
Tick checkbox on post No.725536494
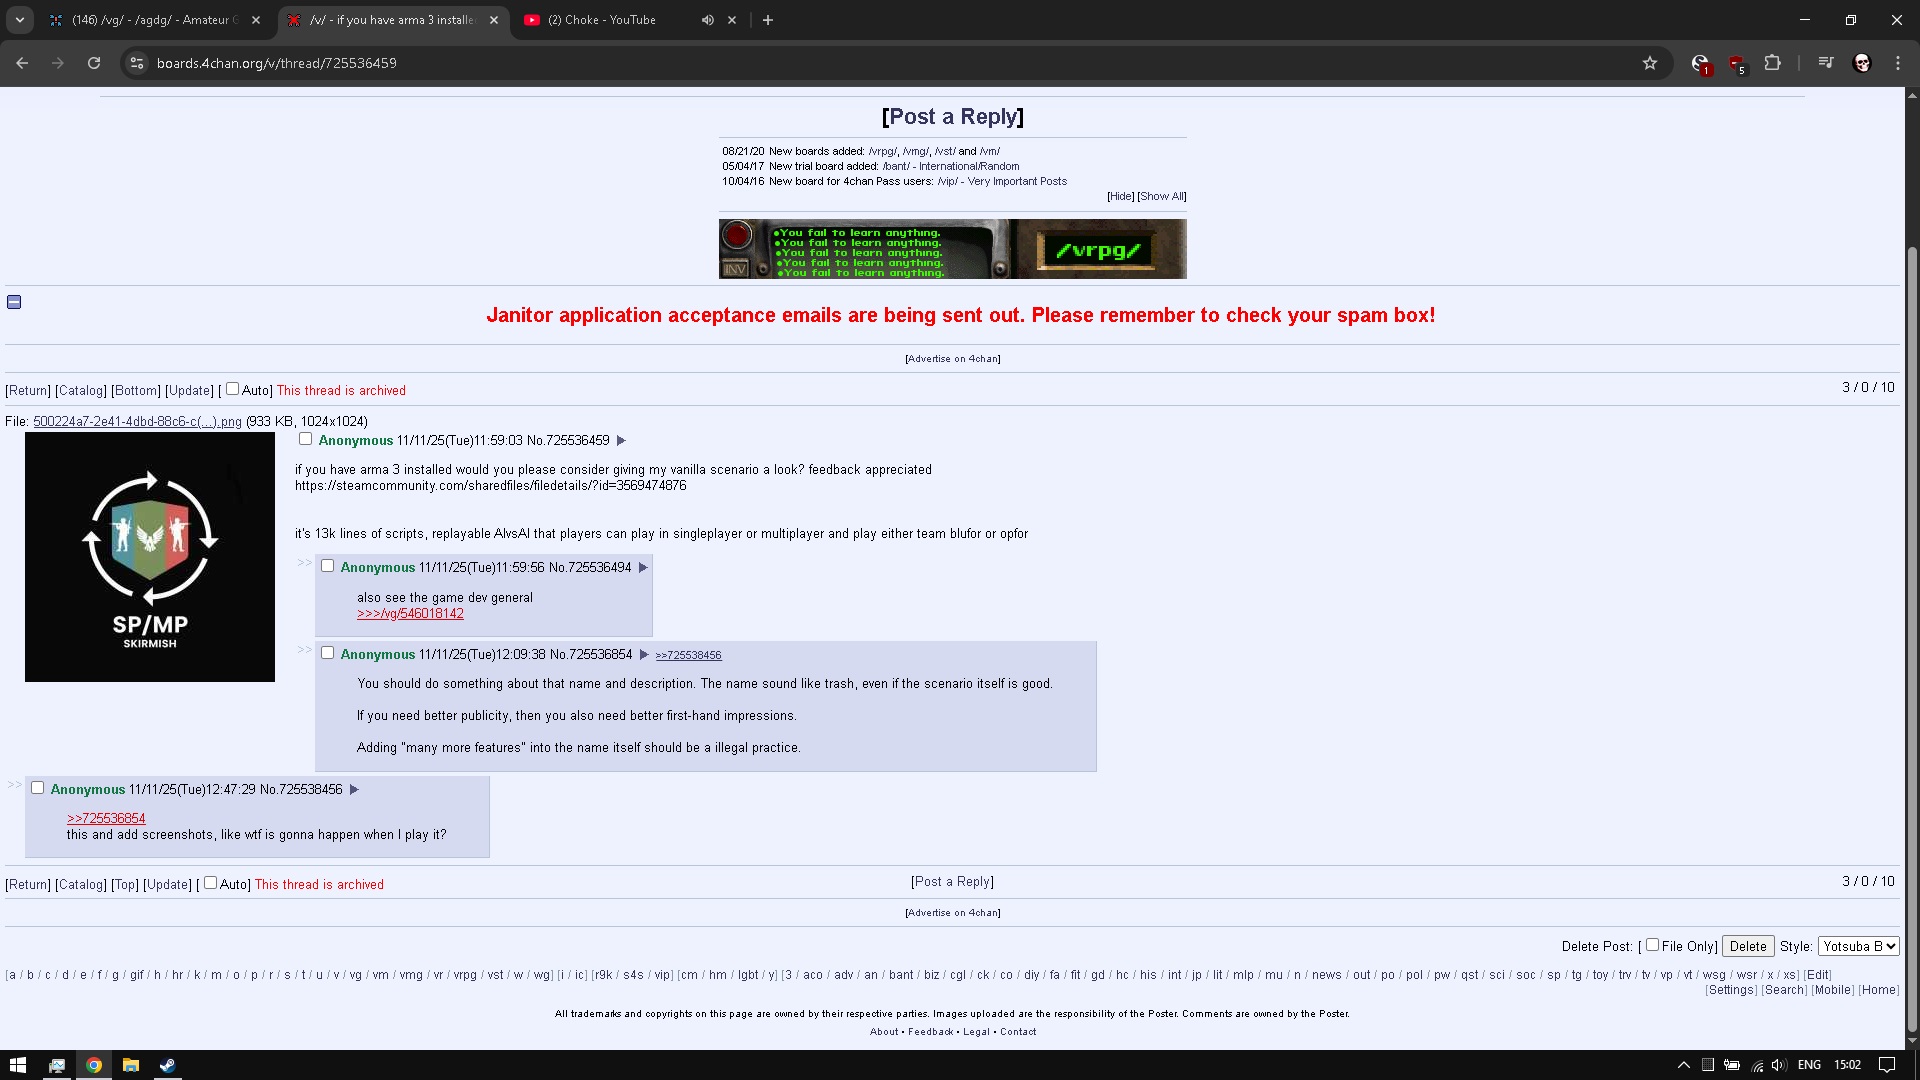coord(327,566)
